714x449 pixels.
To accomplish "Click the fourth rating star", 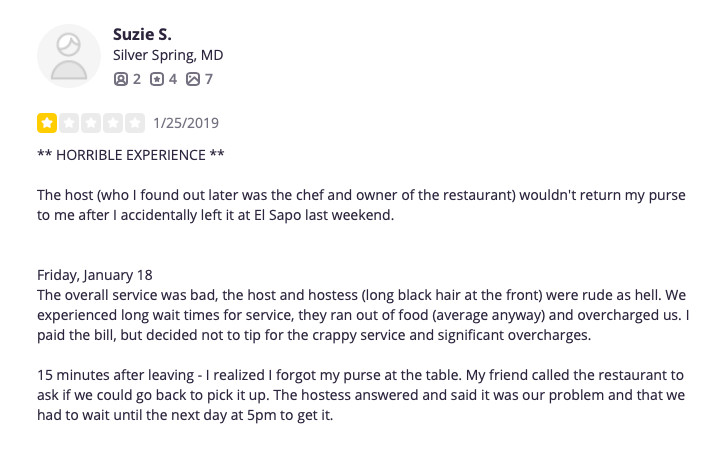I will pos(113,124).
